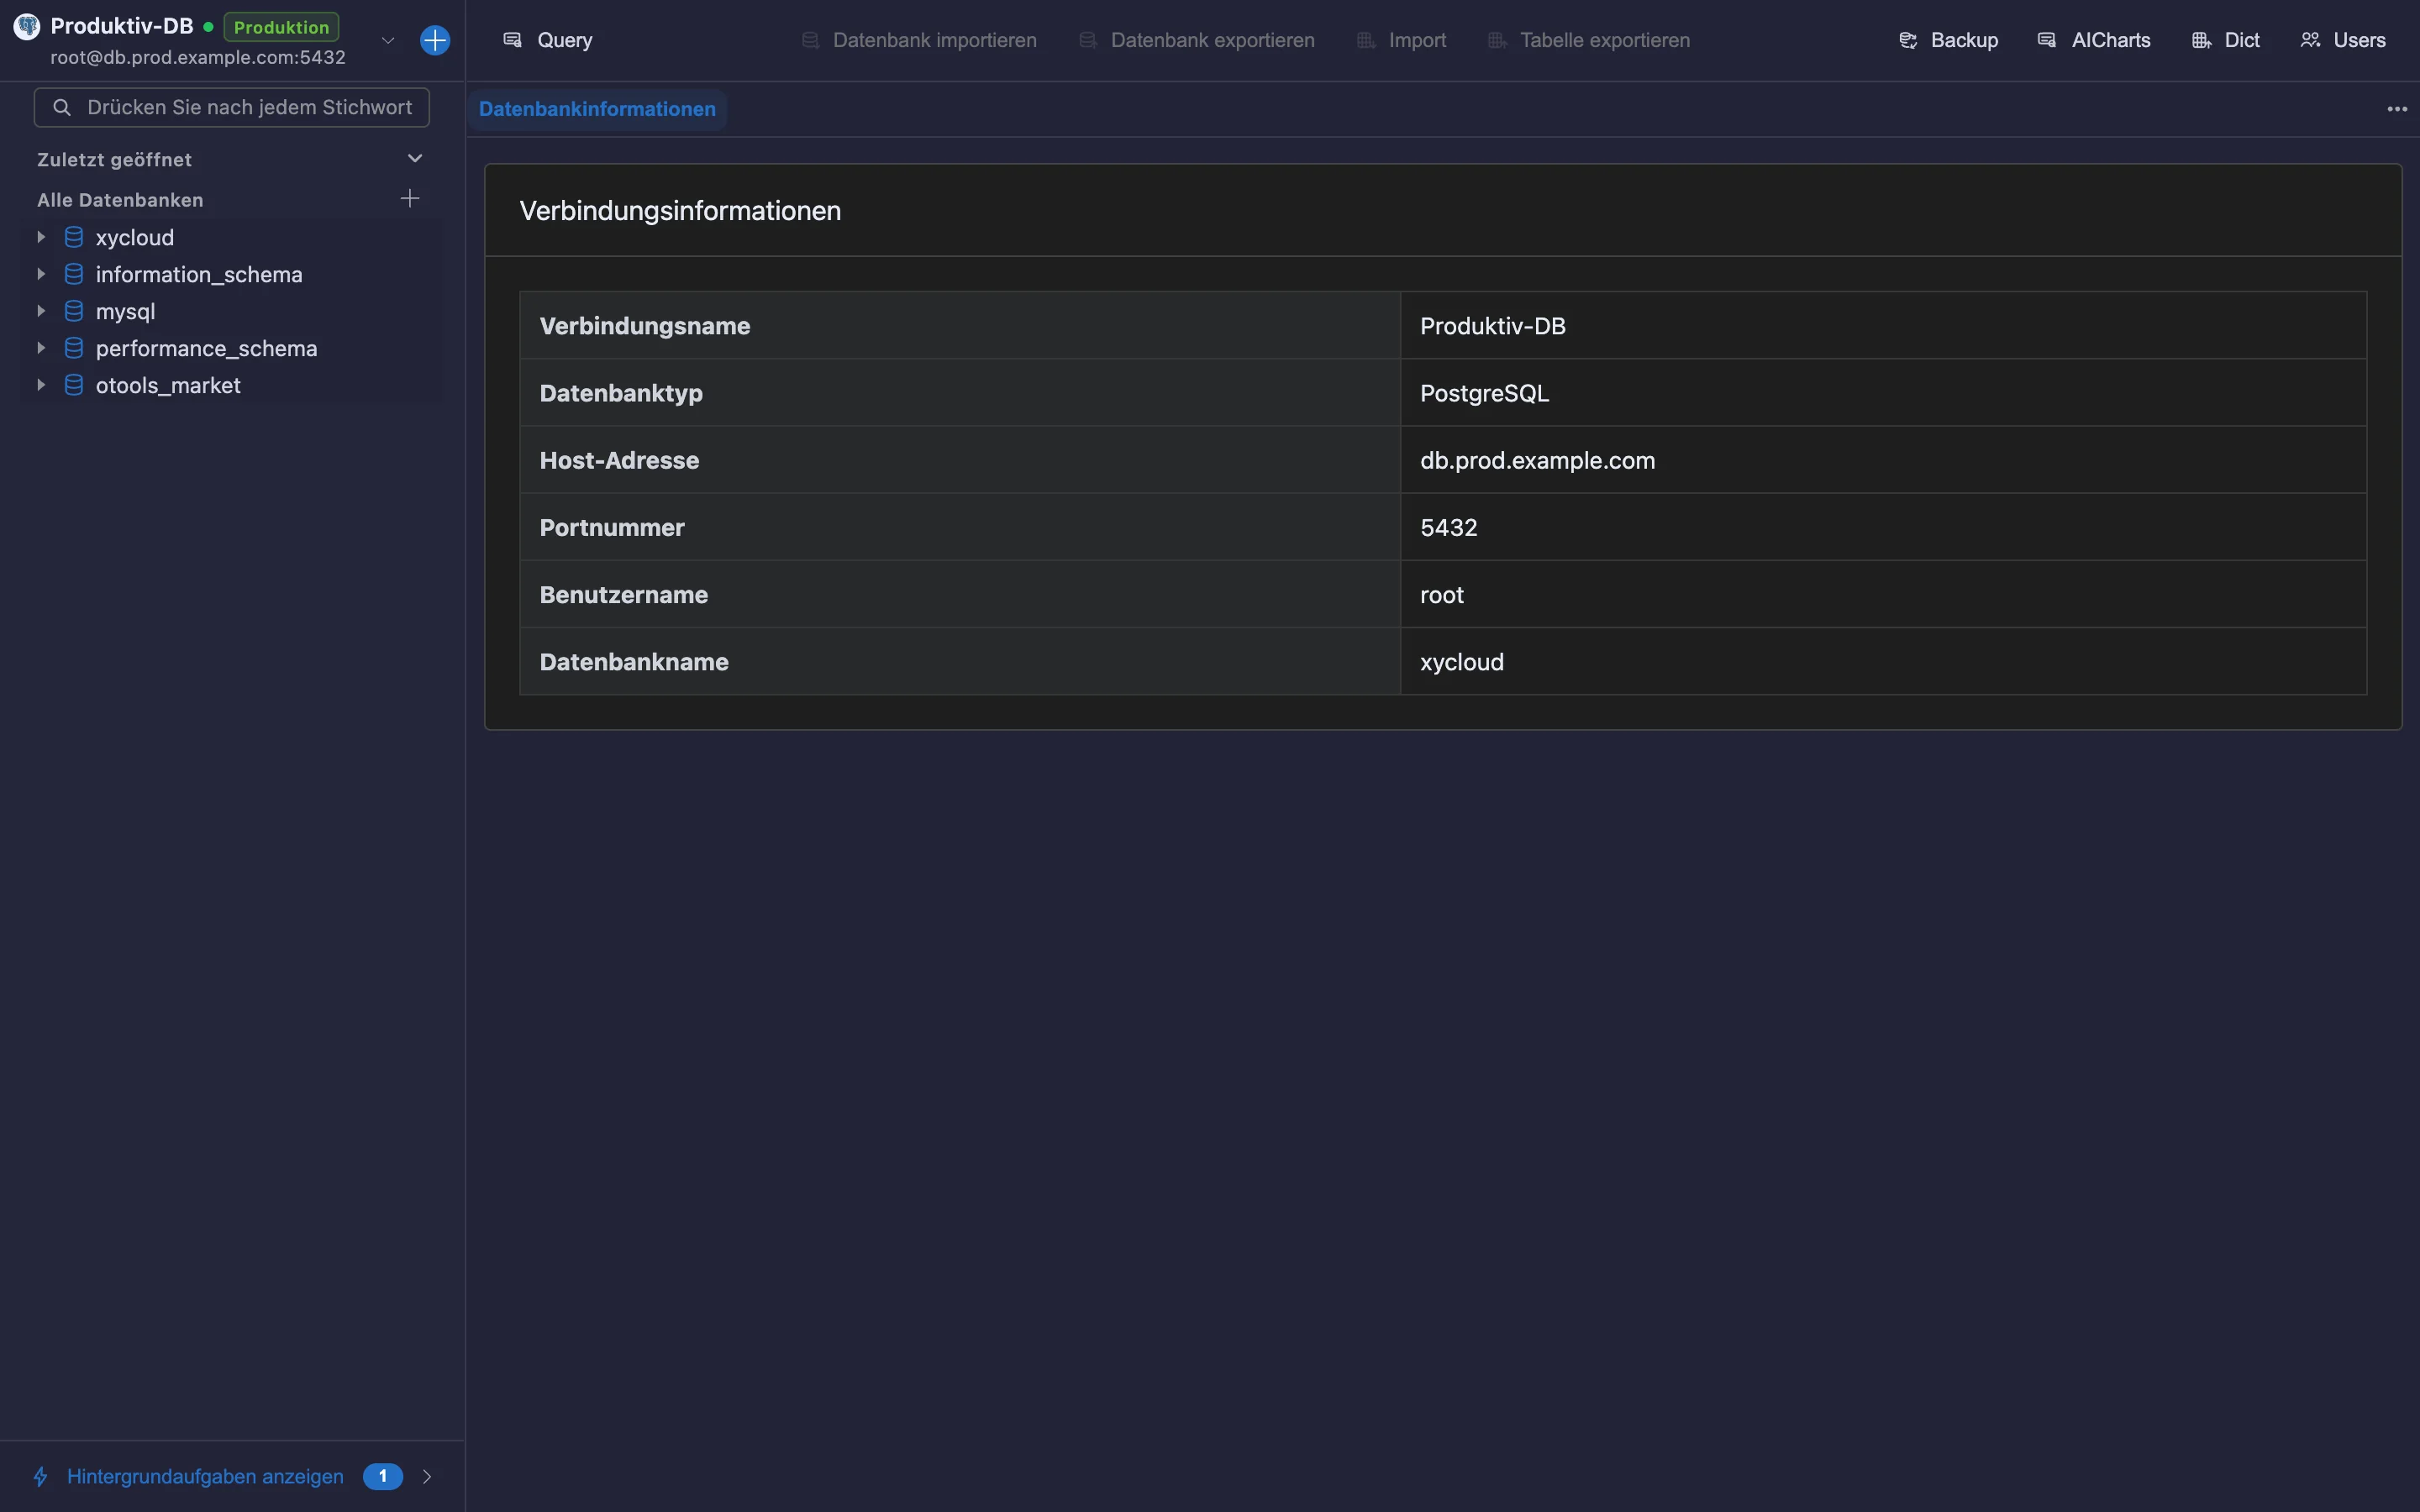Expand the mysql database node
Viewport: 2420px width, 1512px height.
tap(41, 311)
